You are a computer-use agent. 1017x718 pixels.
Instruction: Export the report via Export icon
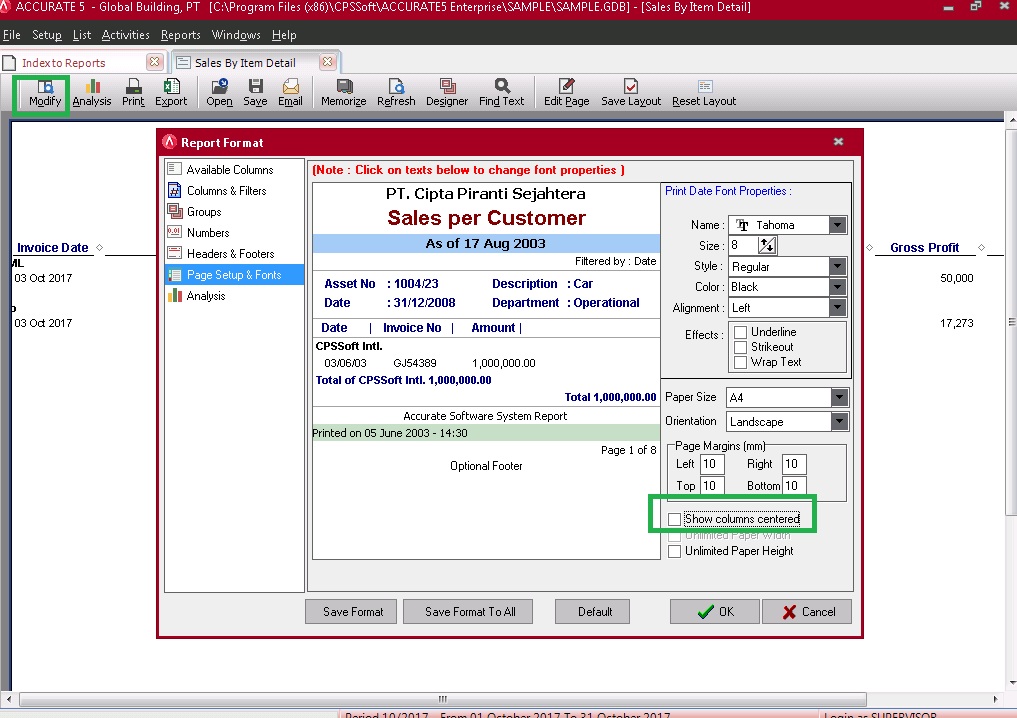point(171,93)
